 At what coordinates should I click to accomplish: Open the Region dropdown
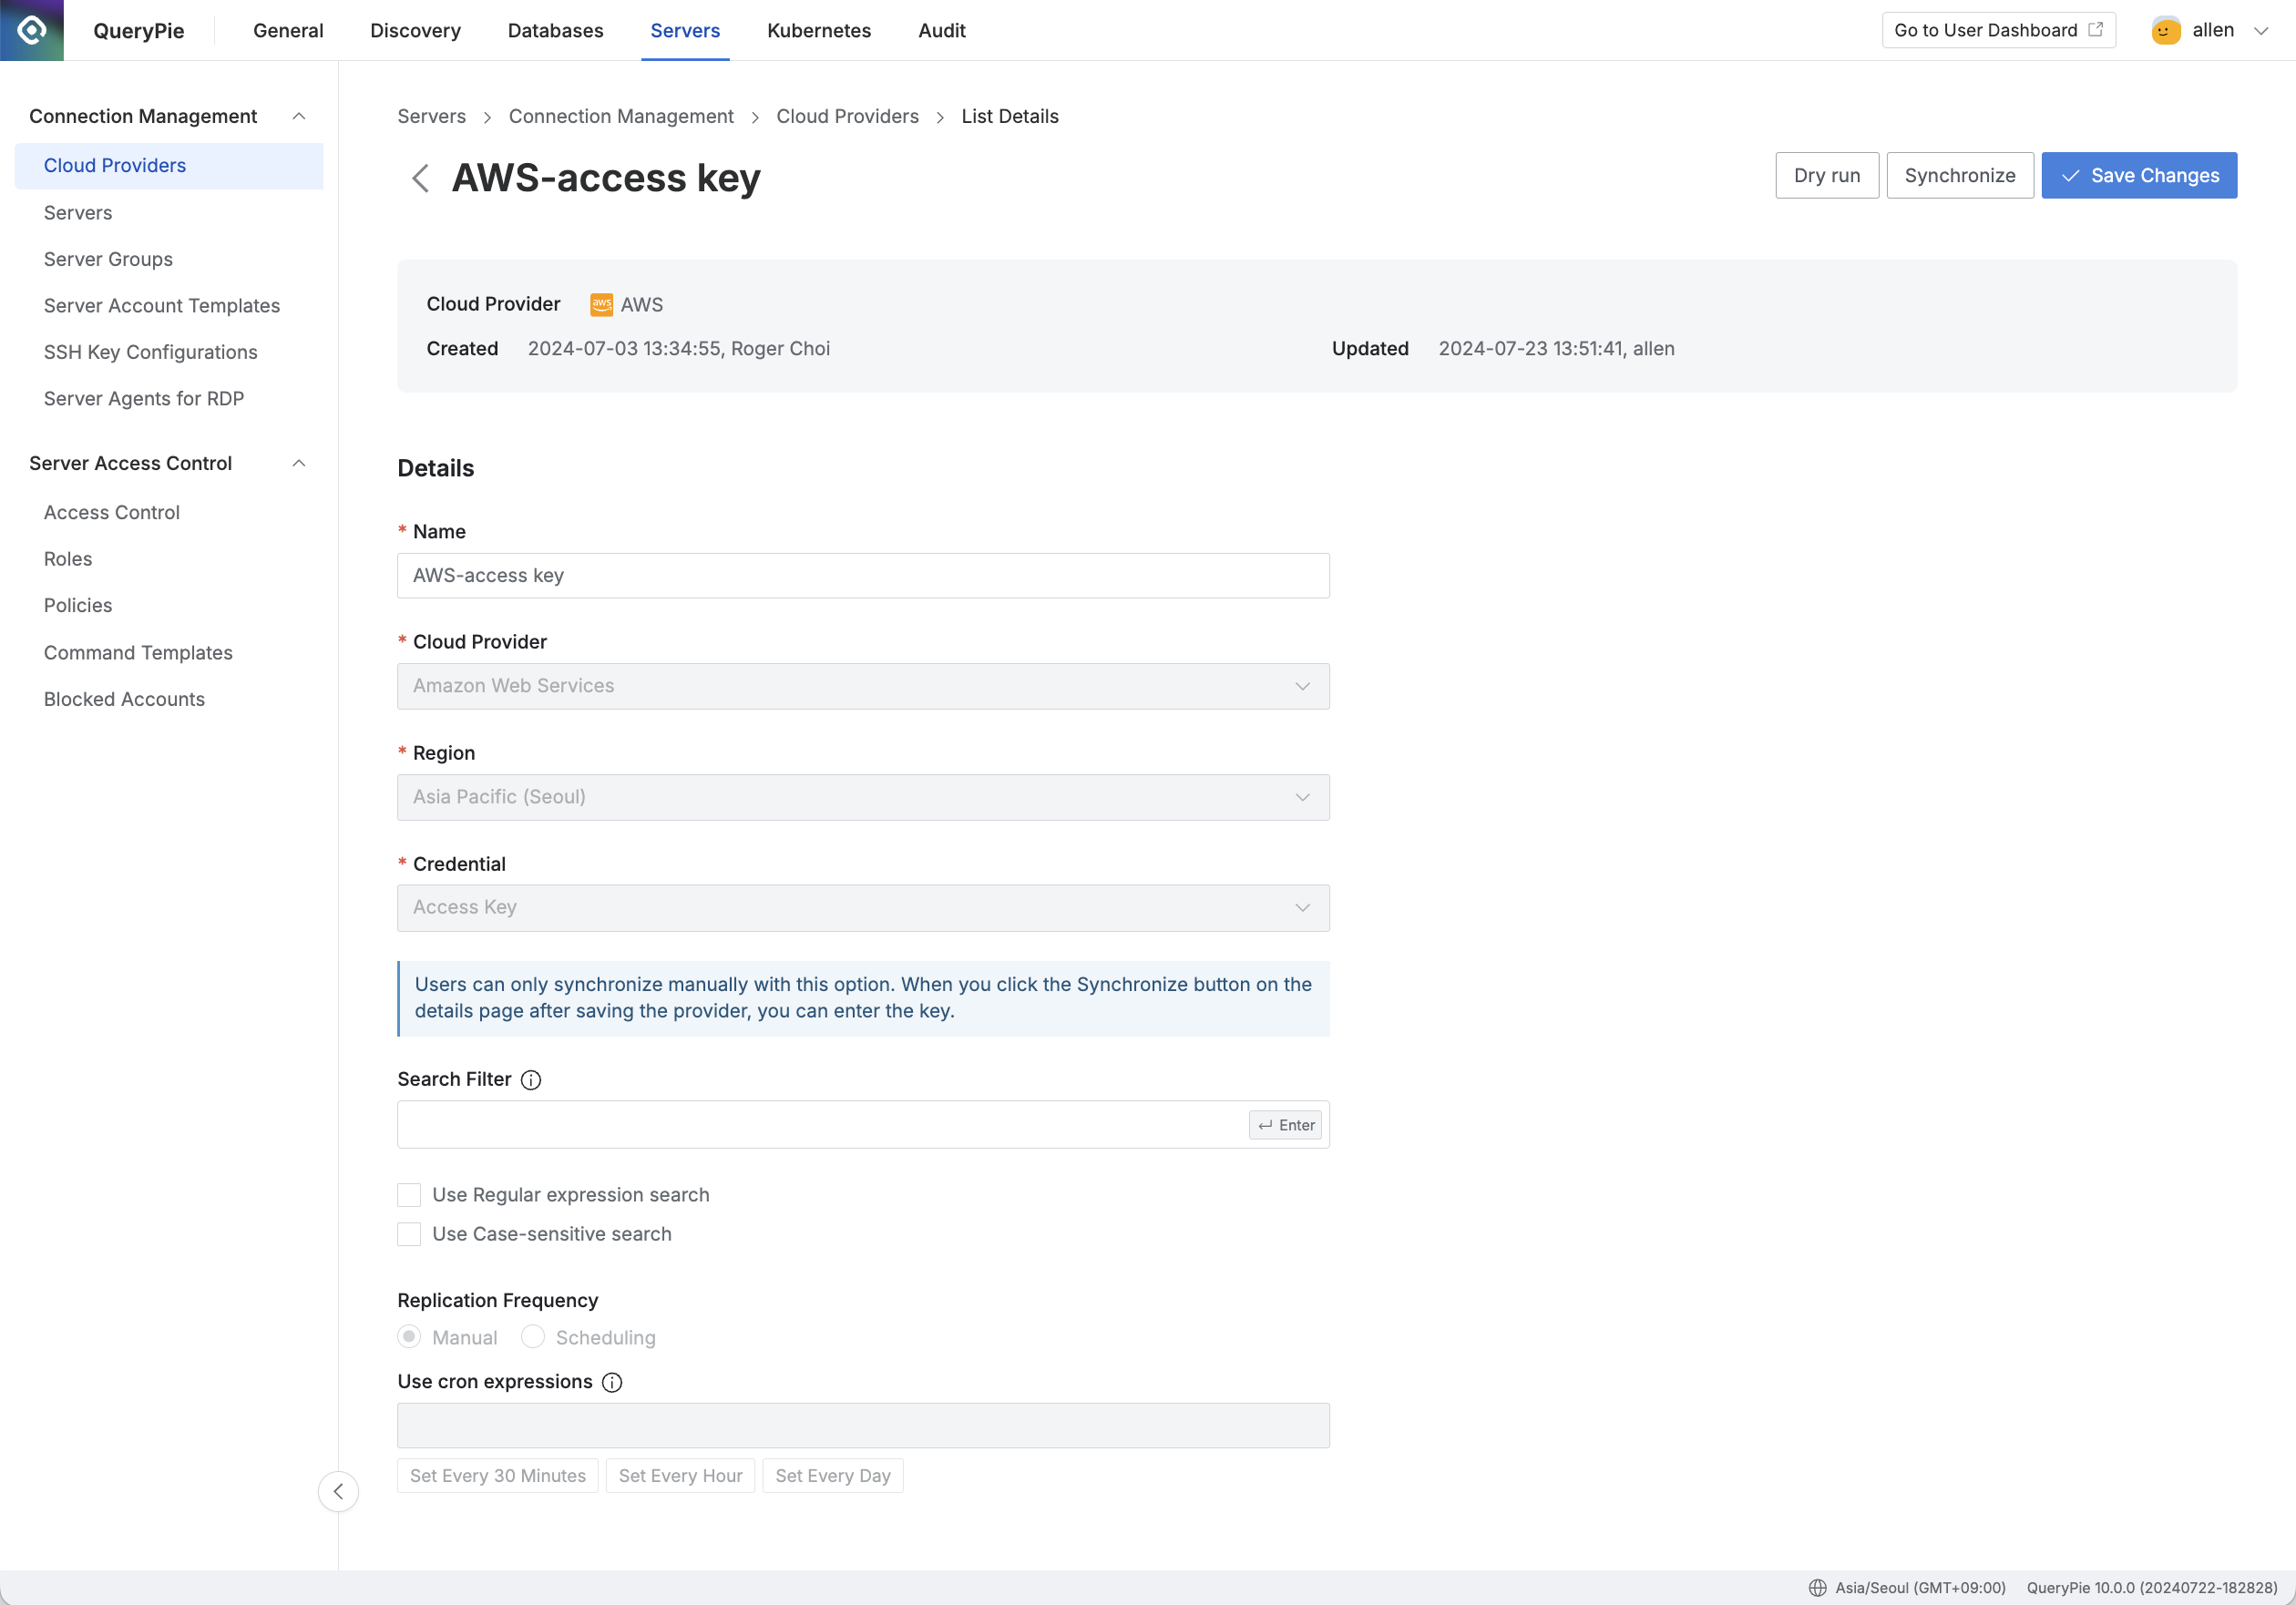(x=863, y=797)
